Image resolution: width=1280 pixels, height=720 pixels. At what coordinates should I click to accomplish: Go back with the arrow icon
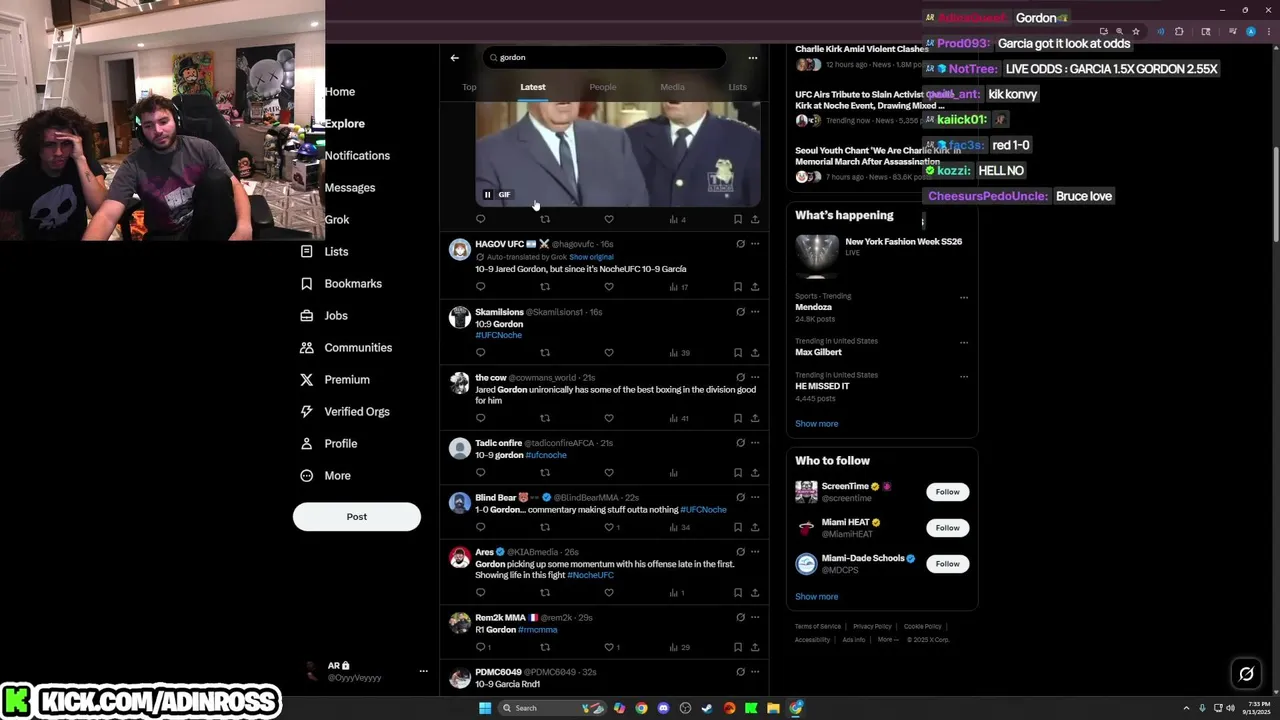coord(455,58)
